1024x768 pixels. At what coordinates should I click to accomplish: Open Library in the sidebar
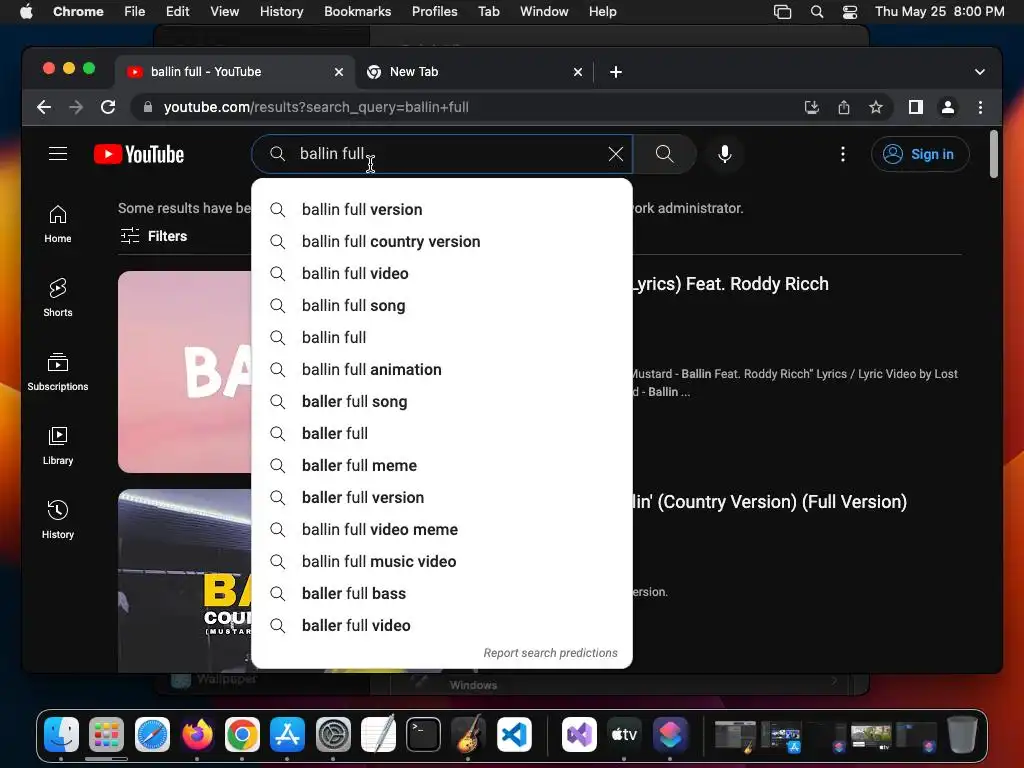[58, 445]
